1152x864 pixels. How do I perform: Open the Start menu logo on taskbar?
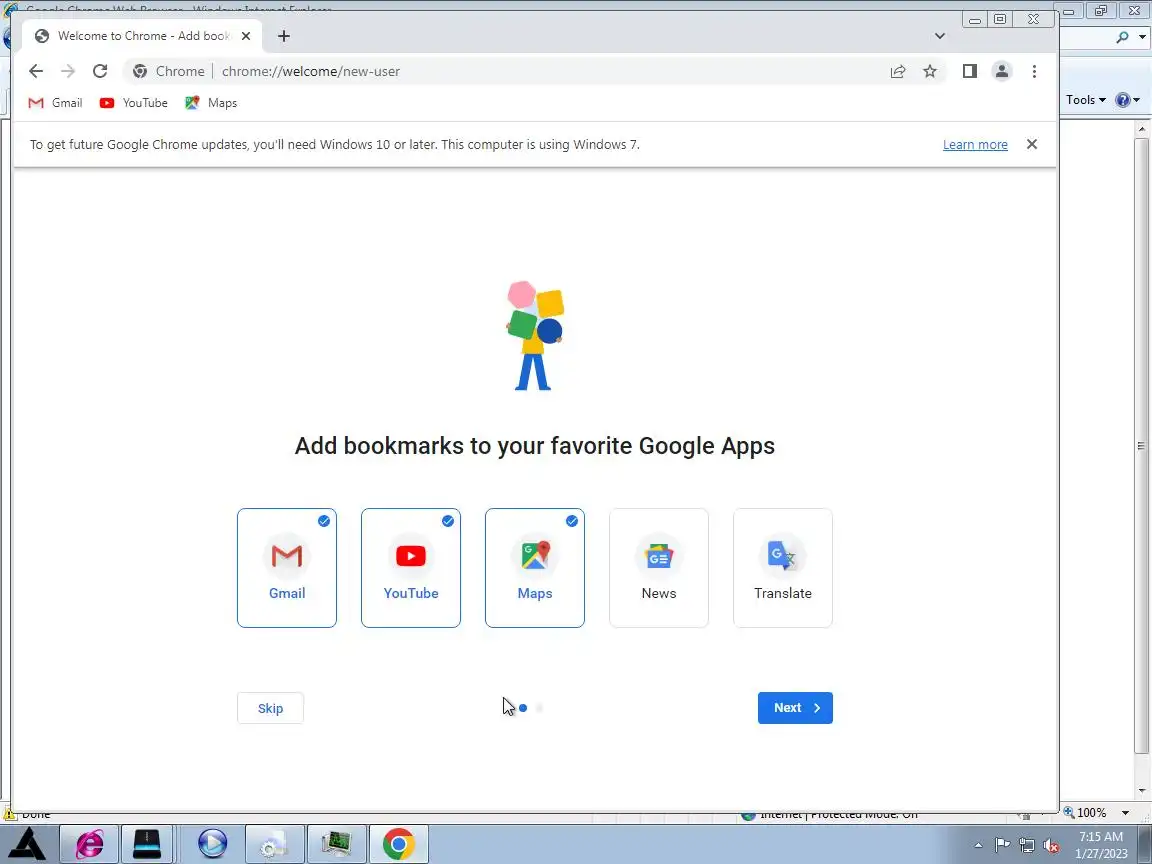click(x=27, y=843)
